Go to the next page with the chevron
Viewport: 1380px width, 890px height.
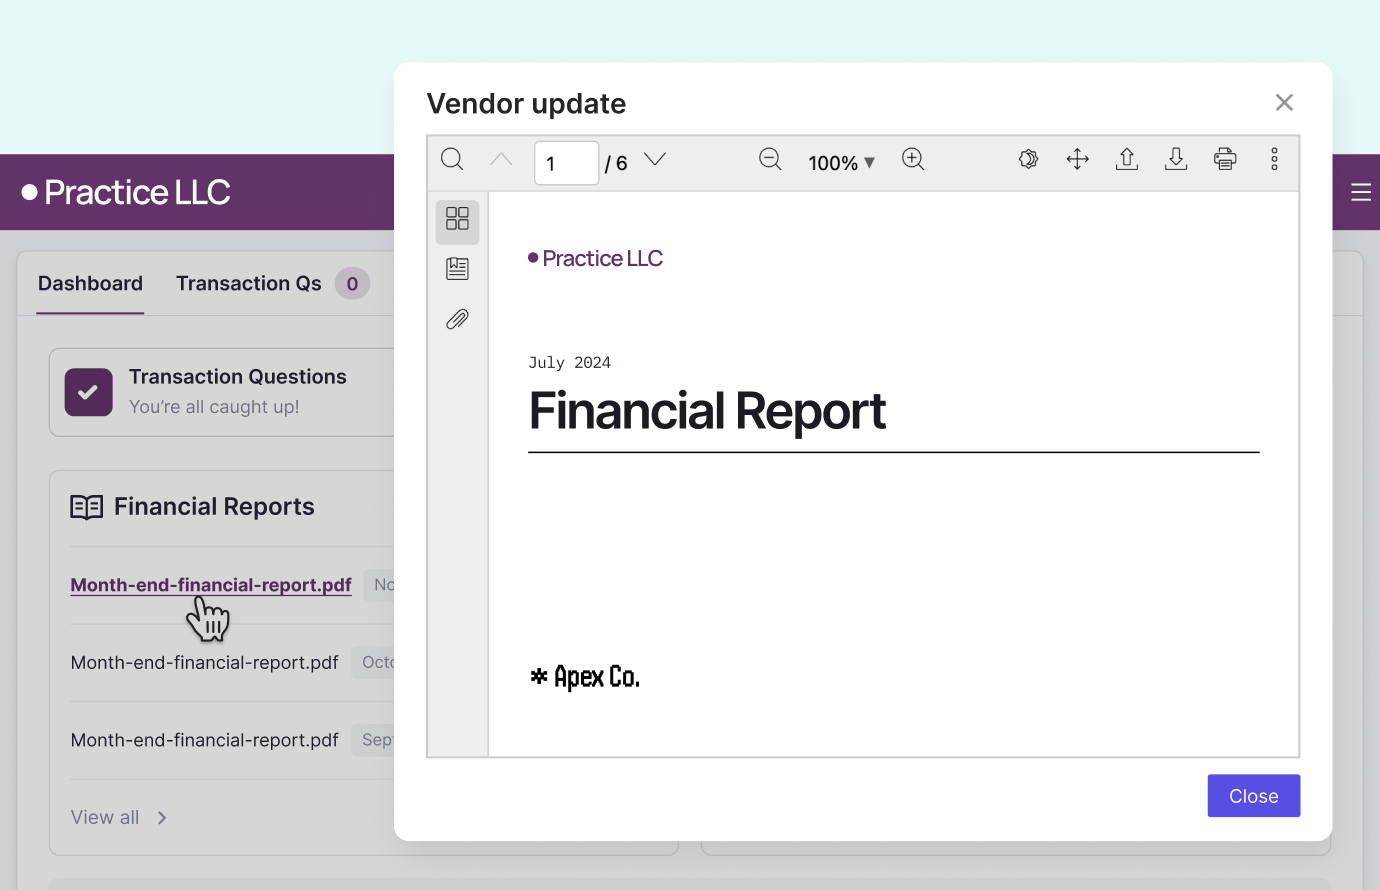(654, 158)
